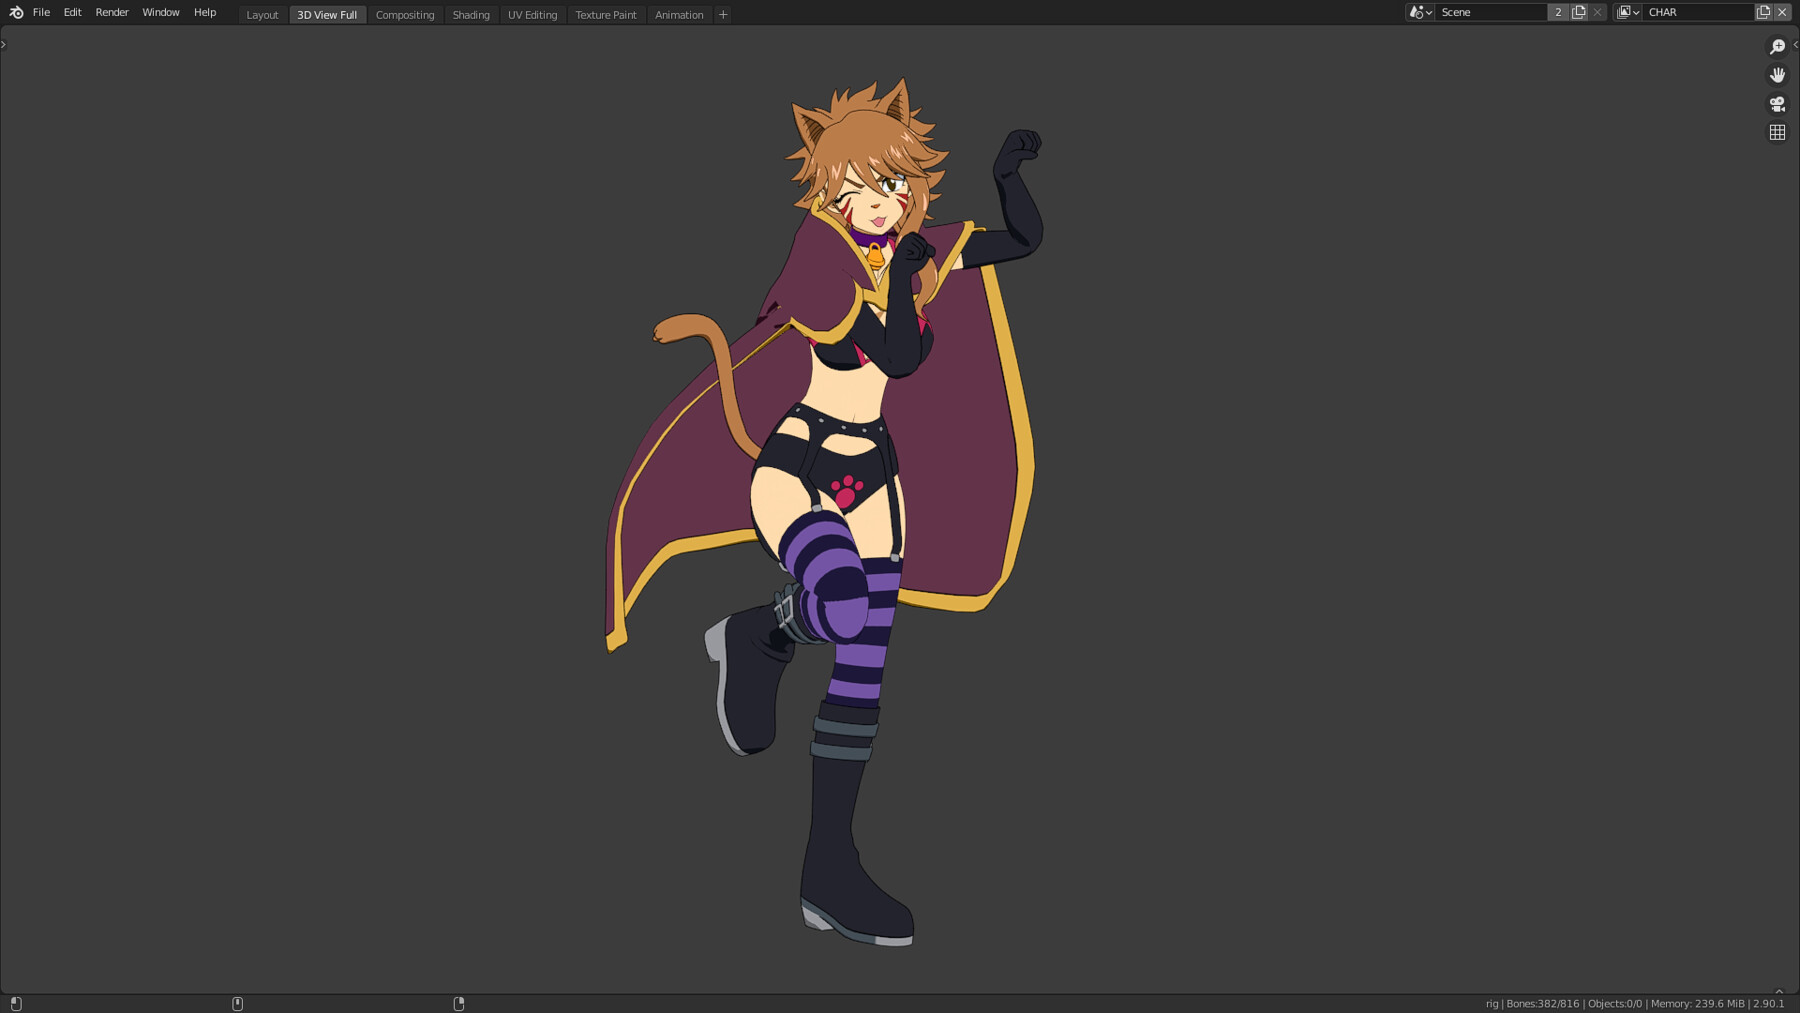Open the Animation workspace tab
1800x1013 pixels.
click(x=679, y=15)
